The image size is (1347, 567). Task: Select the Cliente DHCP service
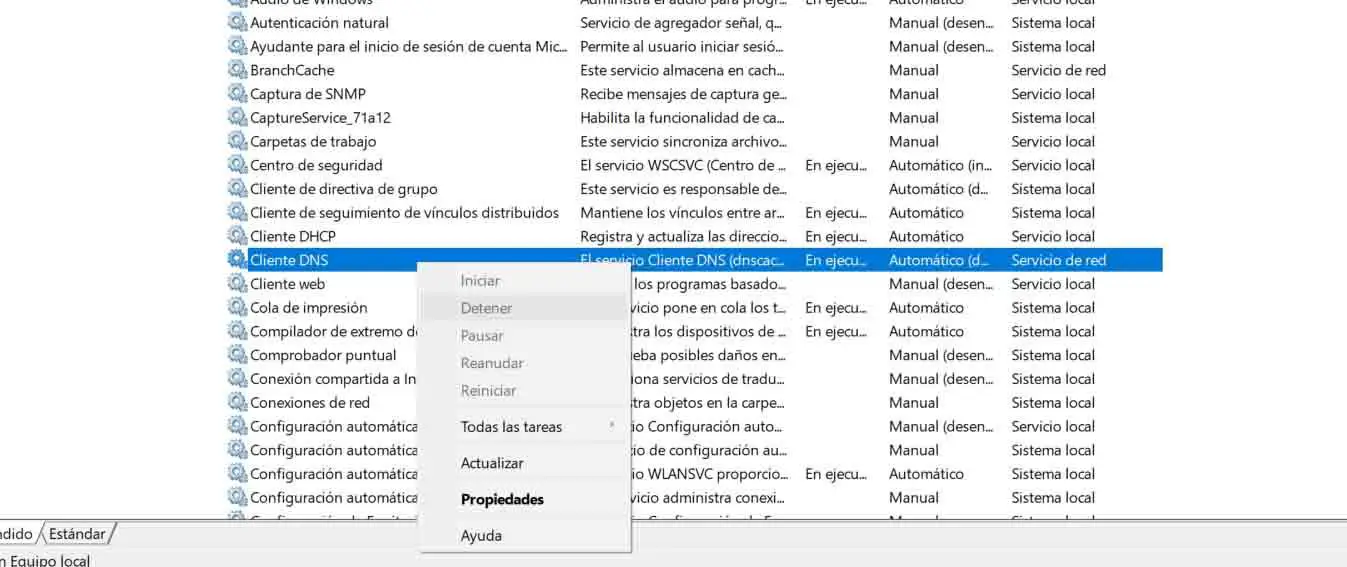[293, 236]
